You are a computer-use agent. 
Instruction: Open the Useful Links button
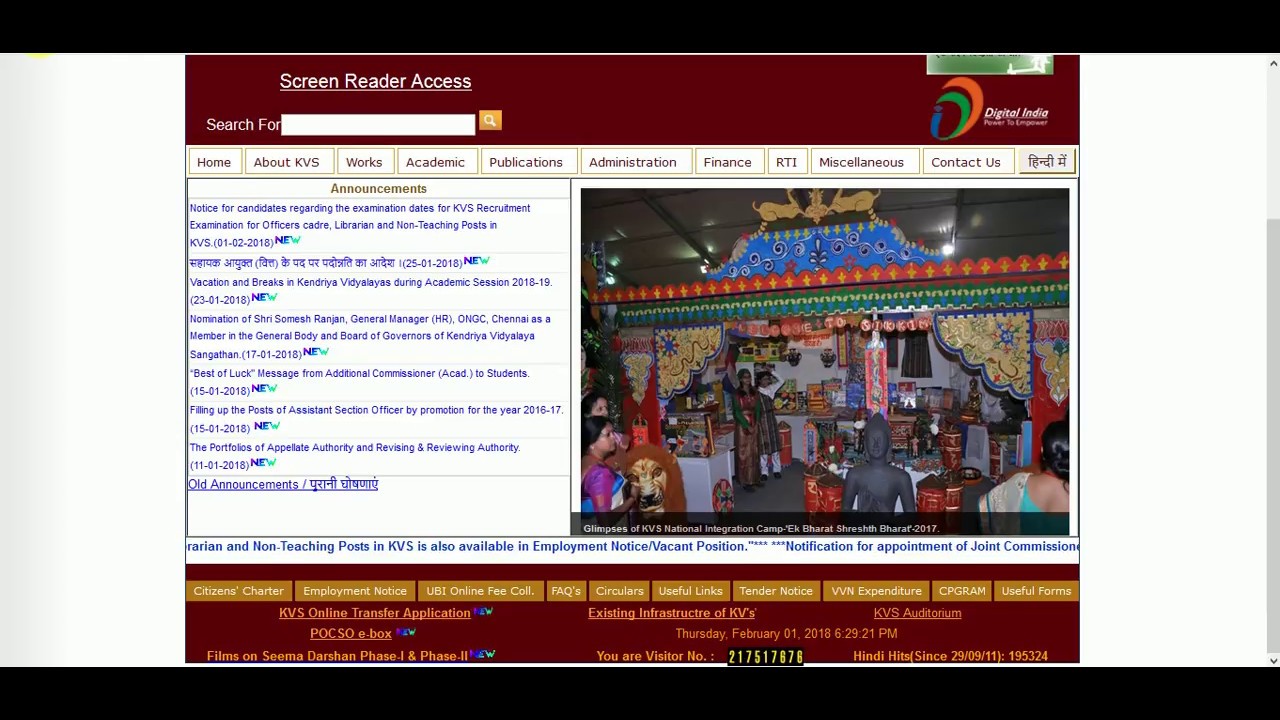691,591
